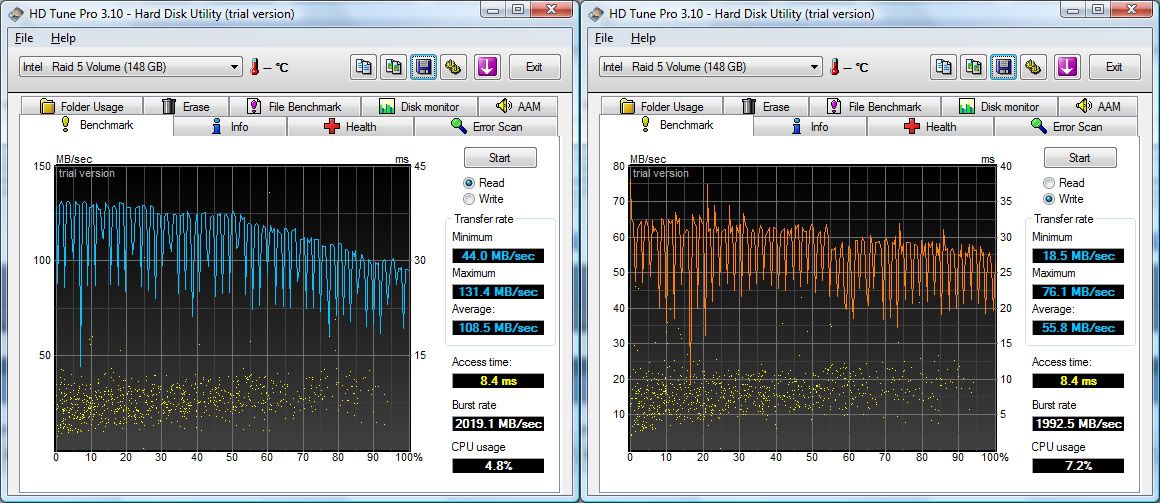Screen dimensions: 1160x503
Task: Click the thermometer temperature indicator, left window
Action: coord(255,67)
